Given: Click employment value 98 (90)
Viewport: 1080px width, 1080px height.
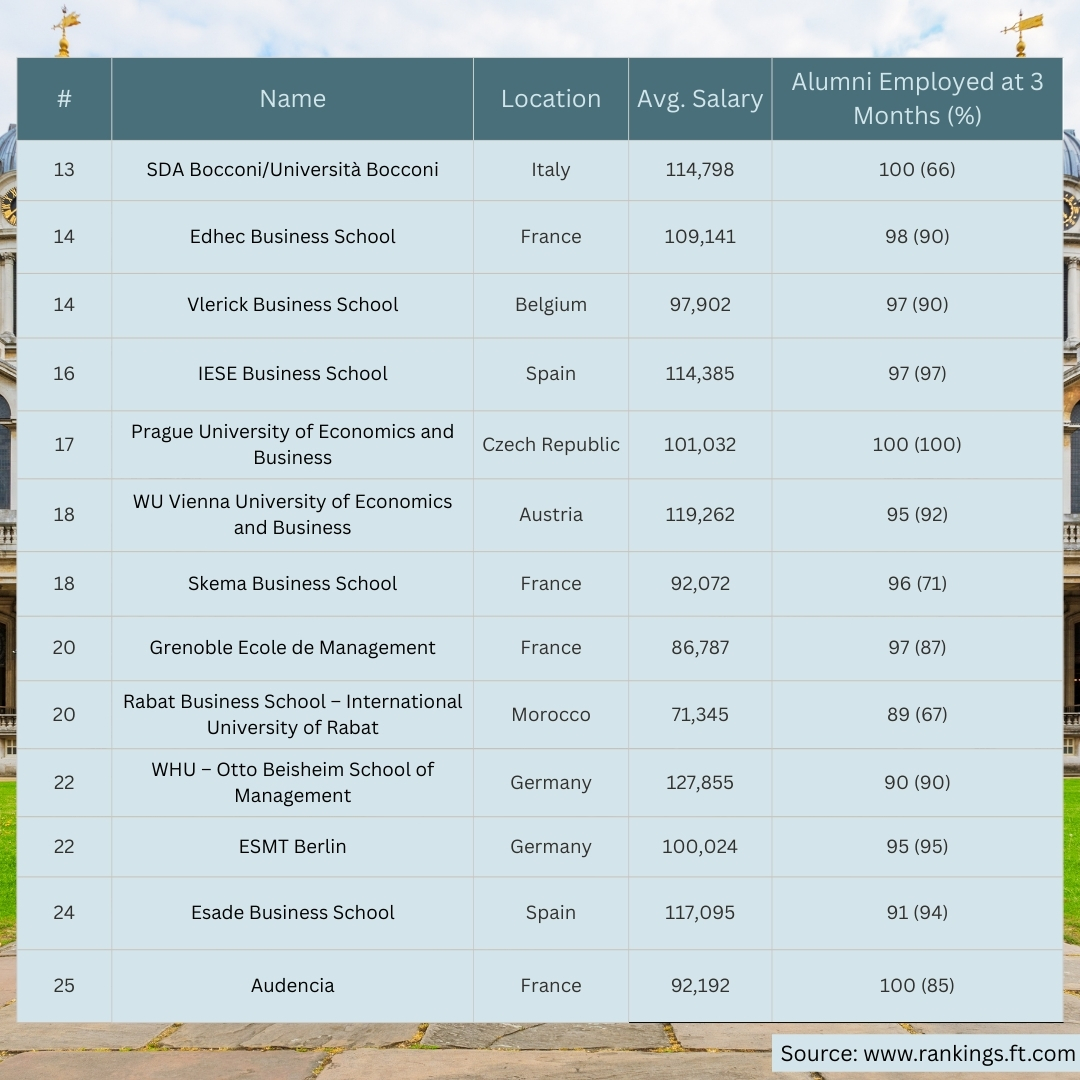Looking at the screenshot, I should 917,237.
